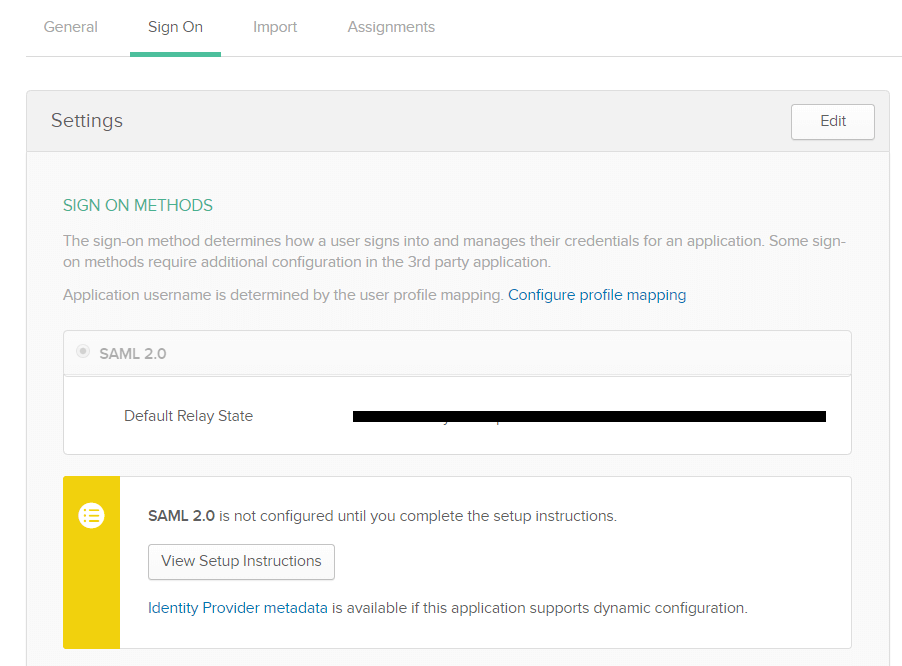Screen dimensions: 902x666
Task: Click the Edit button in Settings
Action: click(832, 121)
